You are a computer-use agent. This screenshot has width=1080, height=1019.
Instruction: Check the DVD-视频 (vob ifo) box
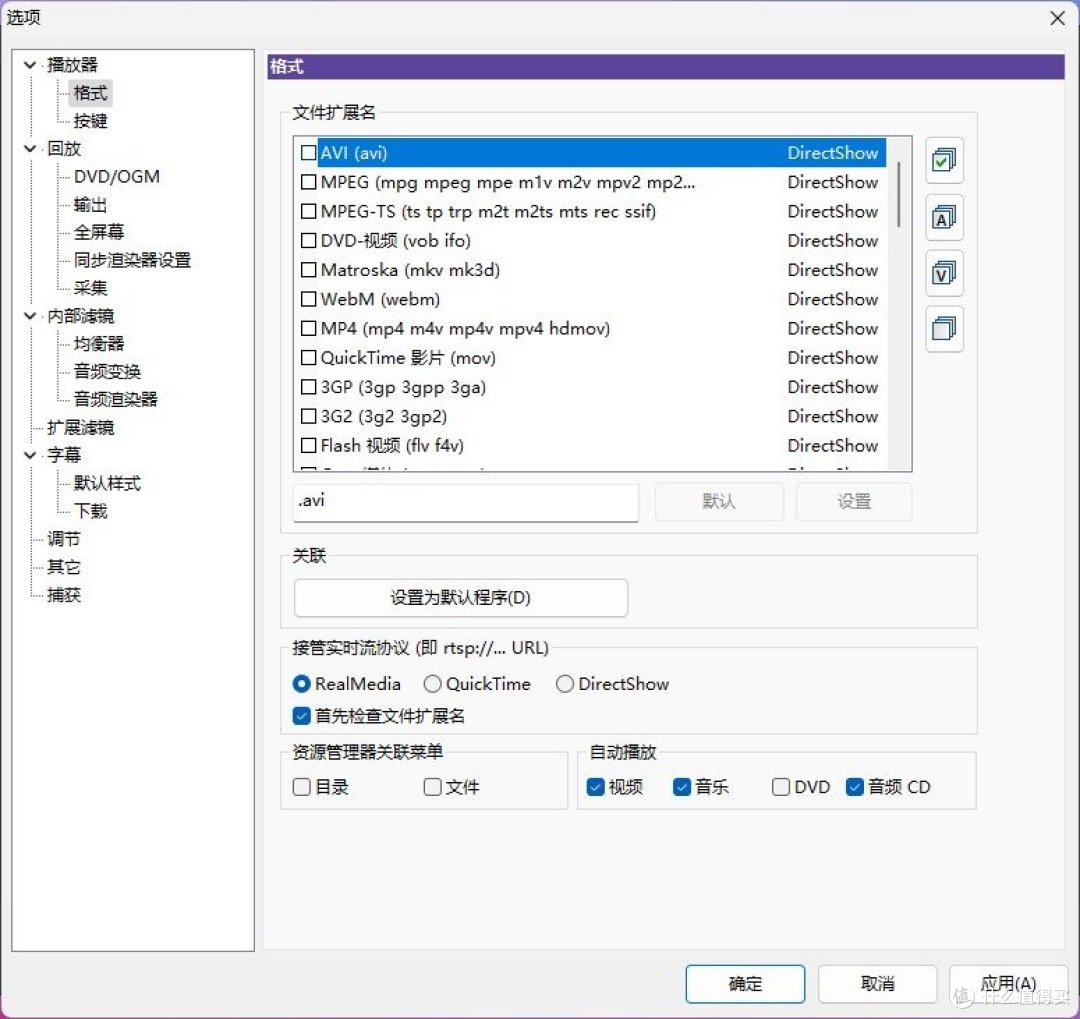(x=309, y=240)
